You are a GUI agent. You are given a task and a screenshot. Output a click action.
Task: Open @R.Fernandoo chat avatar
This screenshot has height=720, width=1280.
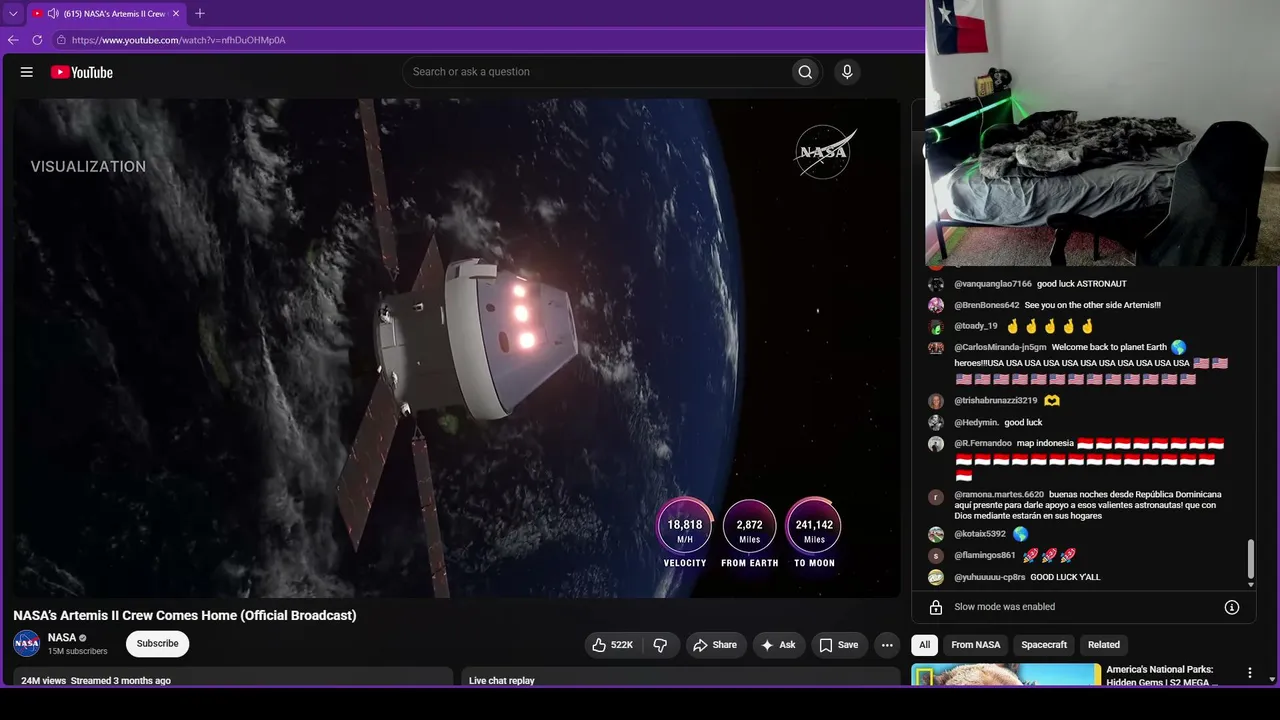point(936,444)
